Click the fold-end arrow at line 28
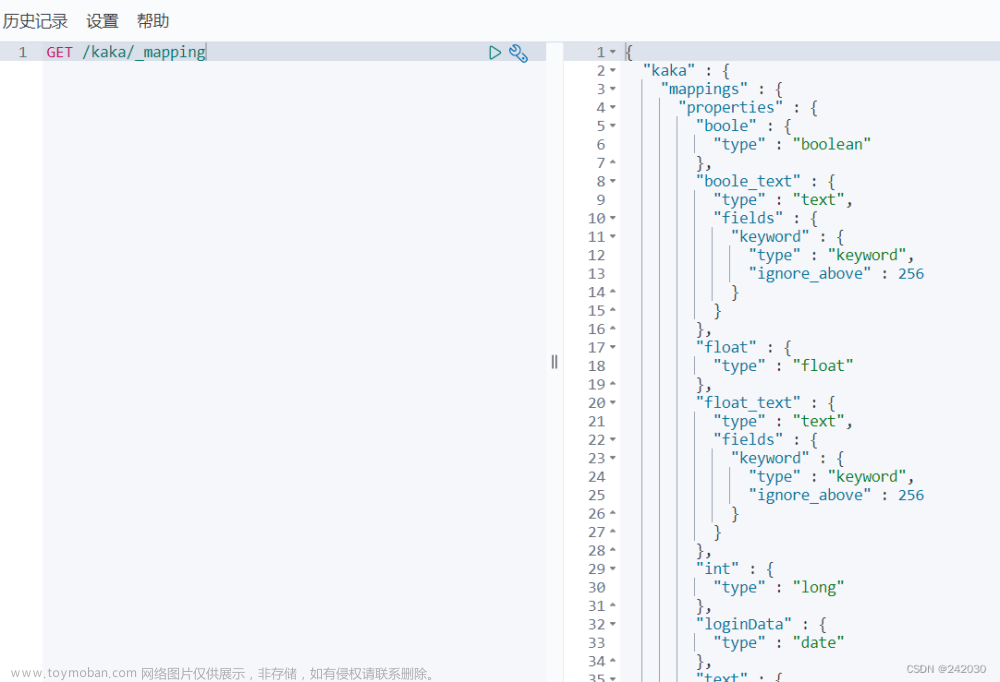Screen dimensions: 1000x682 point(613,550)
